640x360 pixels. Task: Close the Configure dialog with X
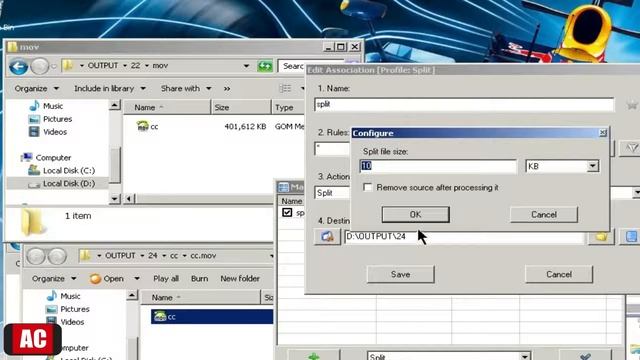pos(603,133)
